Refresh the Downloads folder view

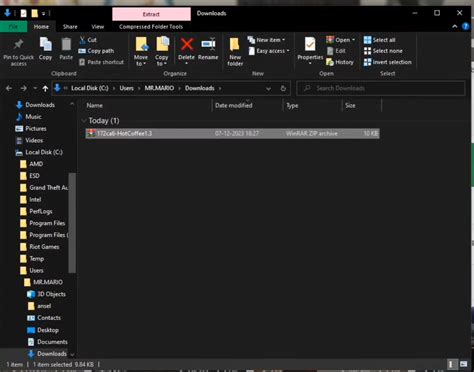point(283,88)
